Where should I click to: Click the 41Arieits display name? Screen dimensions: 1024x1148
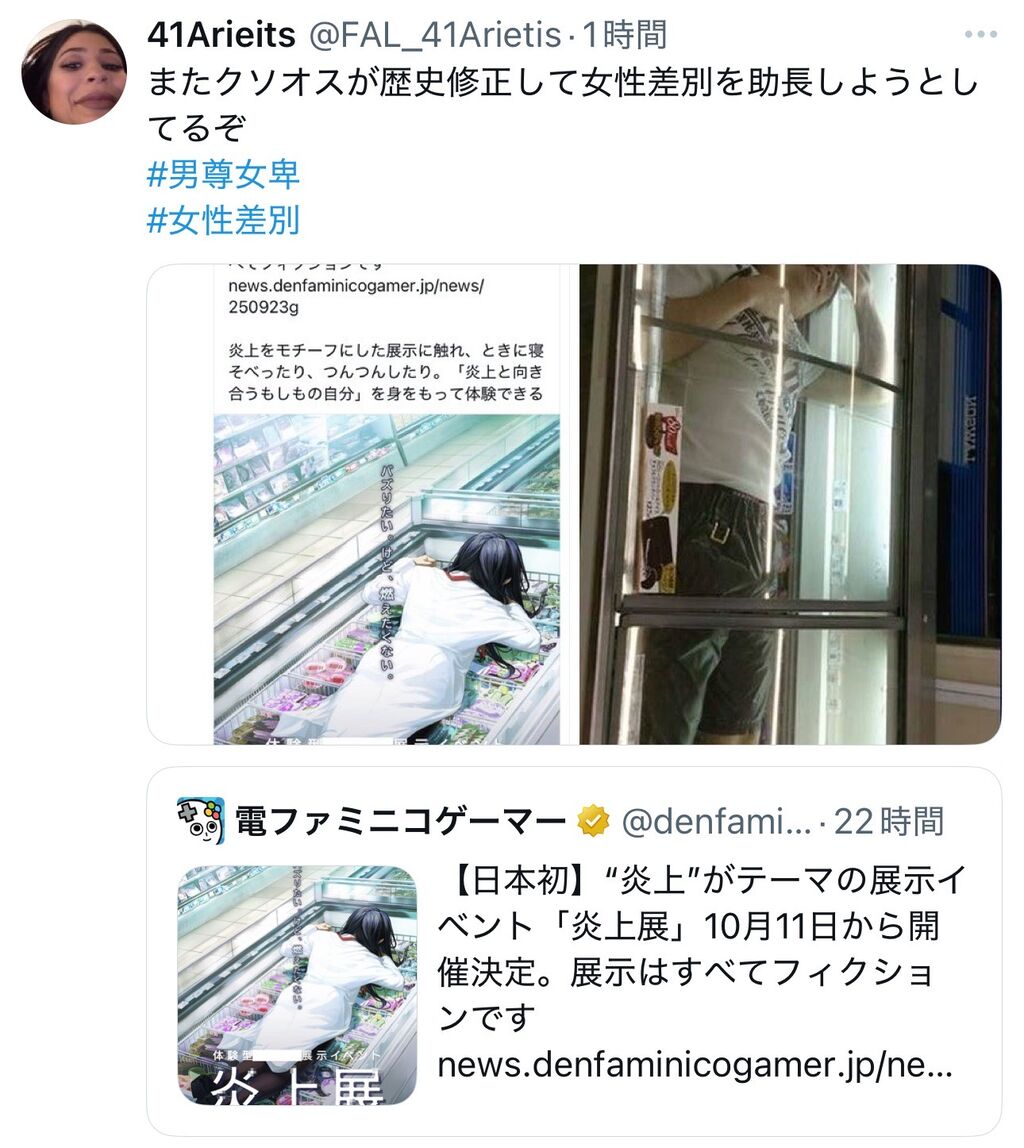(x=221, y=34)
